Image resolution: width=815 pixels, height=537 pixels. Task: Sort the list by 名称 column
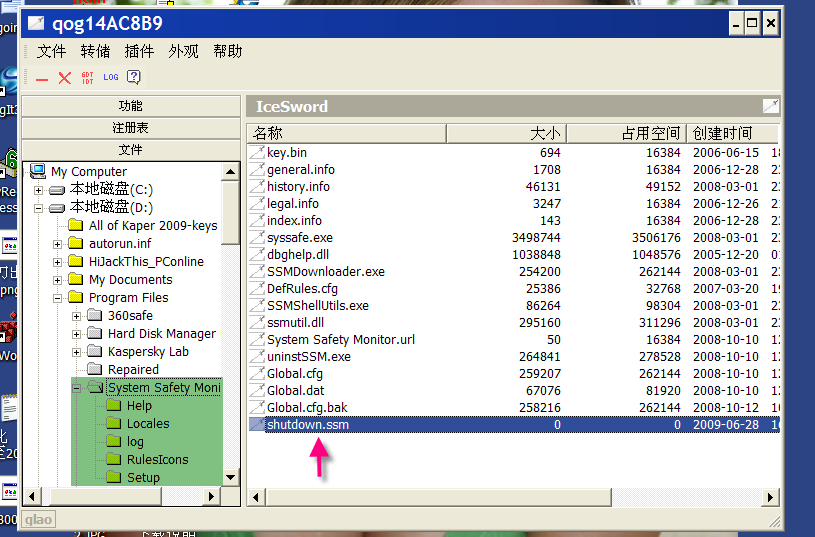pyautogui.click(x=347, y=134)
